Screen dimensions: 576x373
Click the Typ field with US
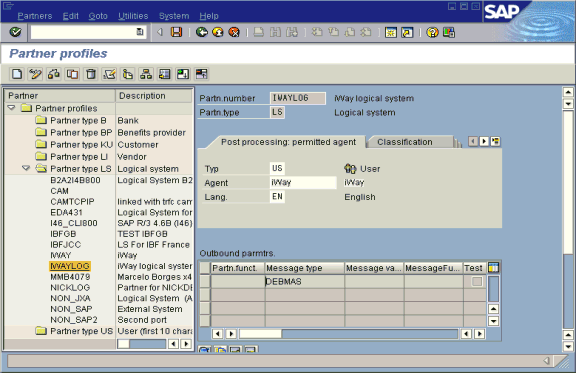(x=277, y=168)
